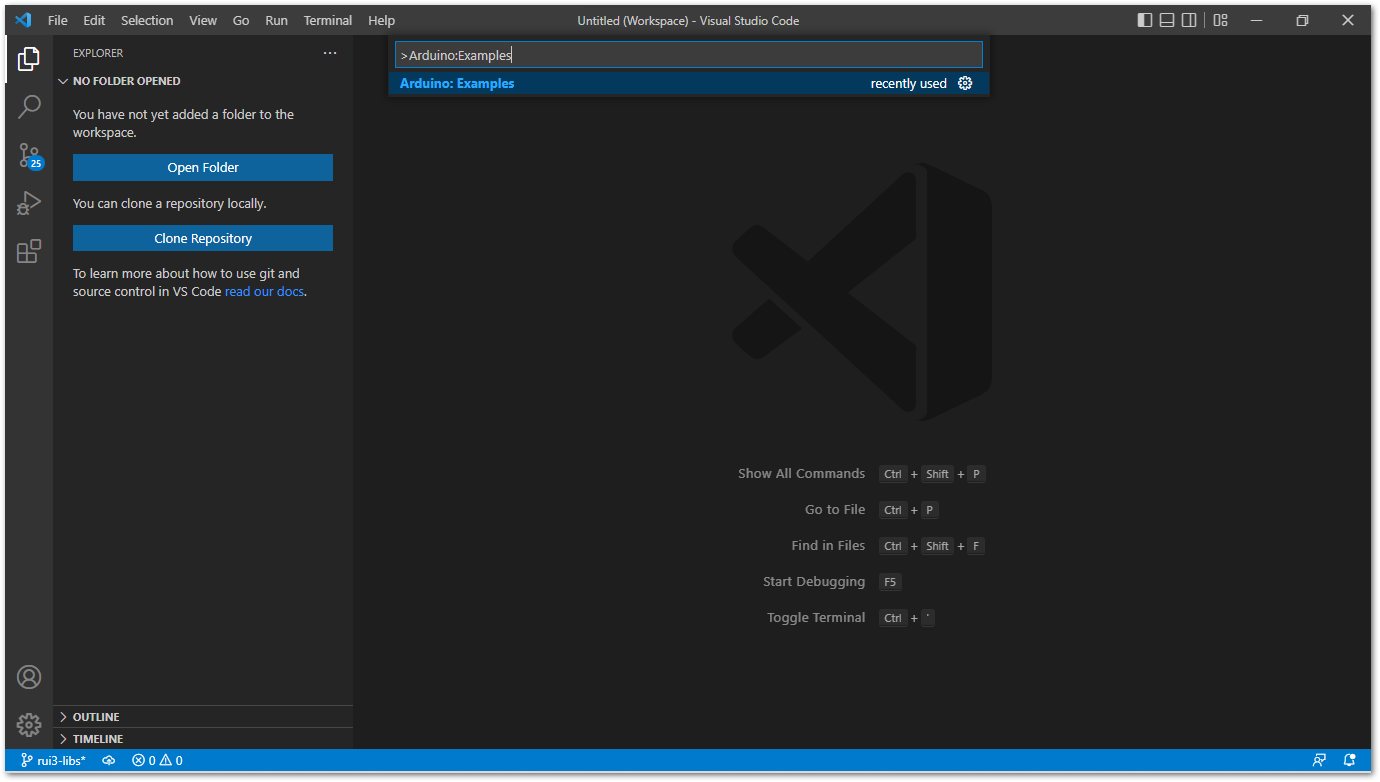Viewport: 1380px width, 782px height.
Task: Select Arduino: Examples command result
Action: [689, 83]
